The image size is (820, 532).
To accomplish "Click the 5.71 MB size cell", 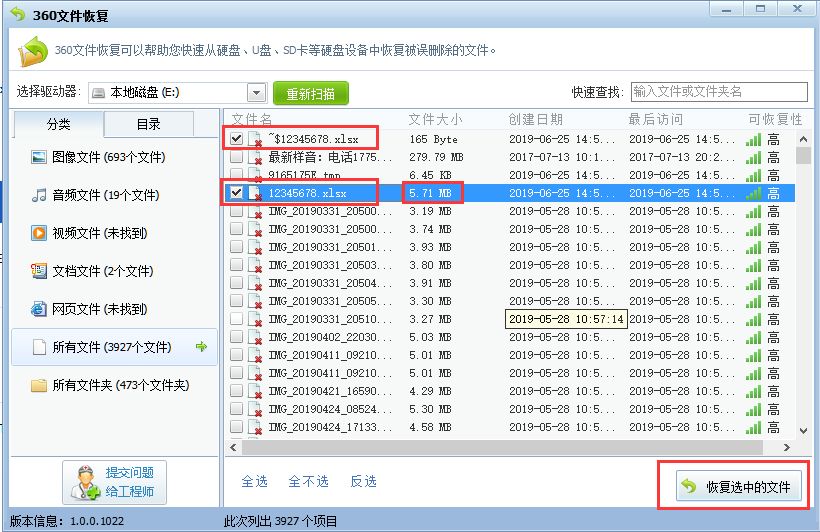I will 430,193.
